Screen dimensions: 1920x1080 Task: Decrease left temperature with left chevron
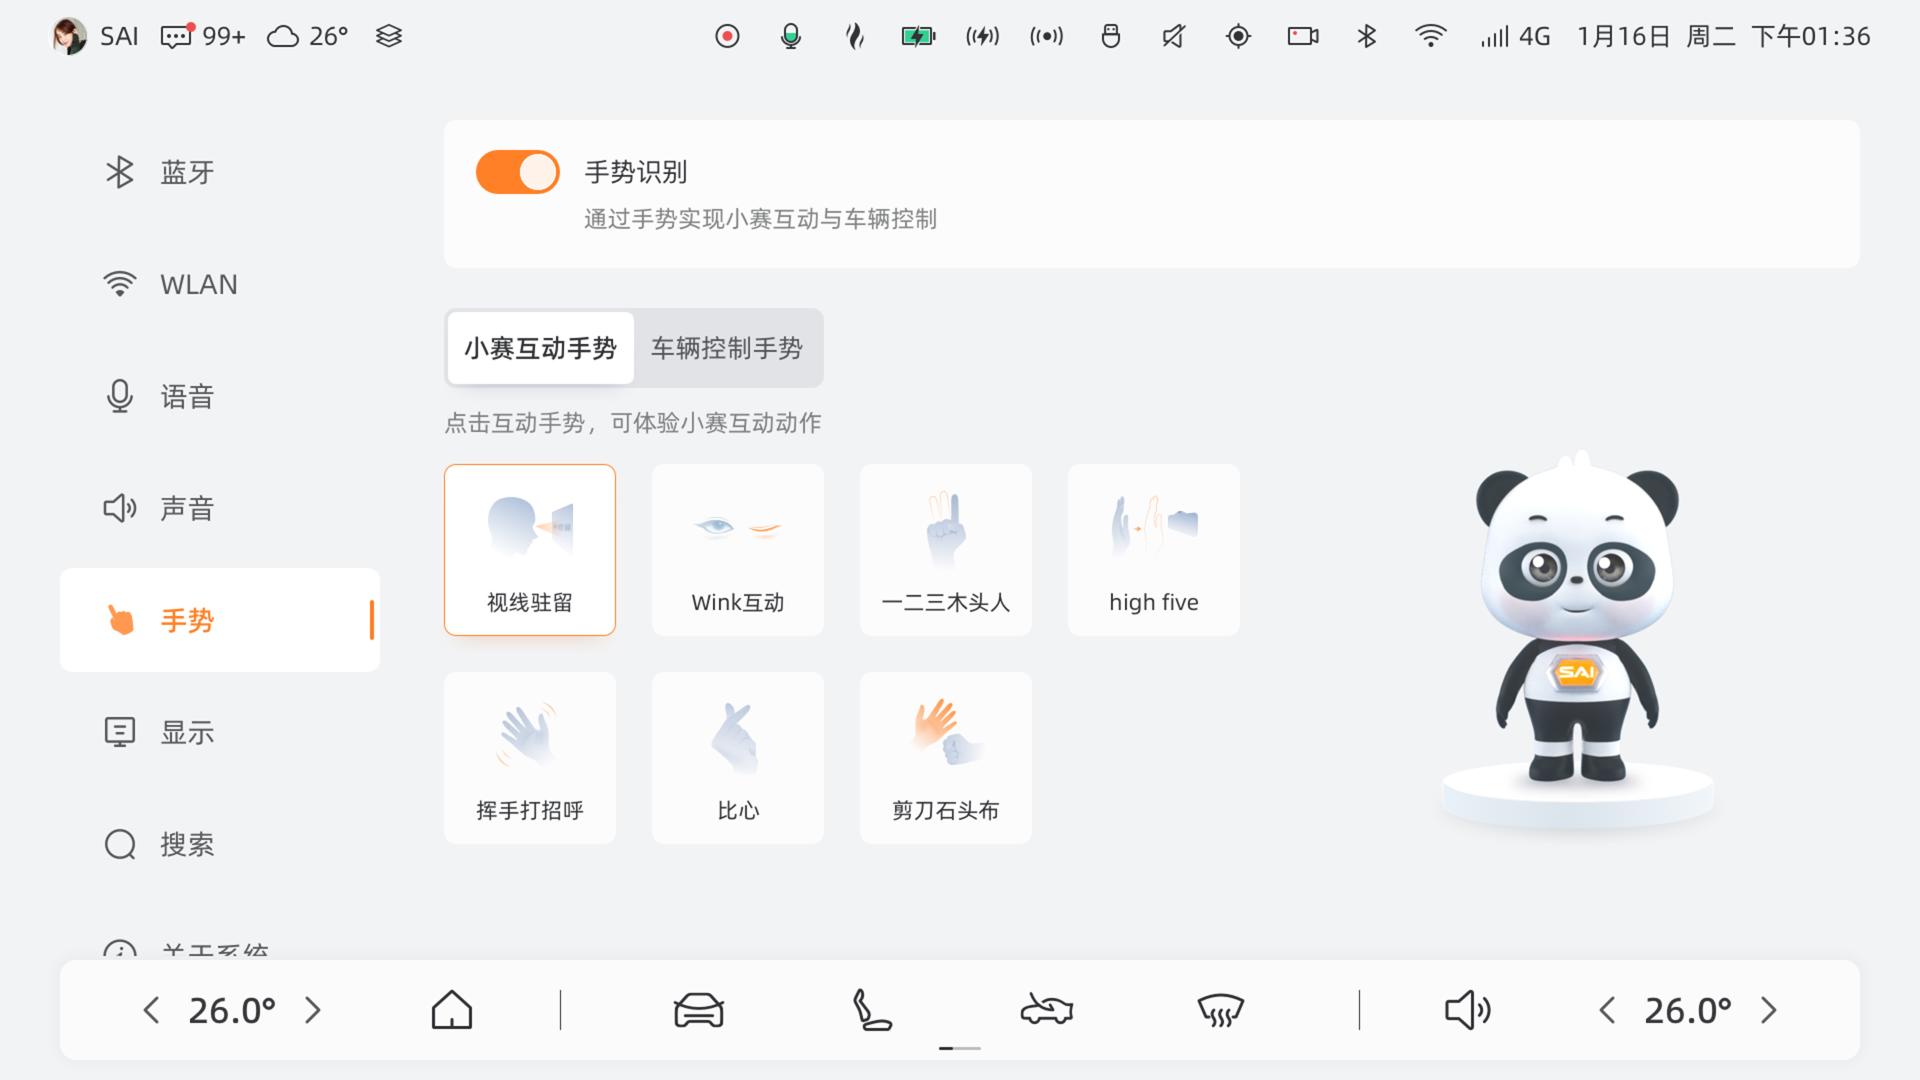151,1010
